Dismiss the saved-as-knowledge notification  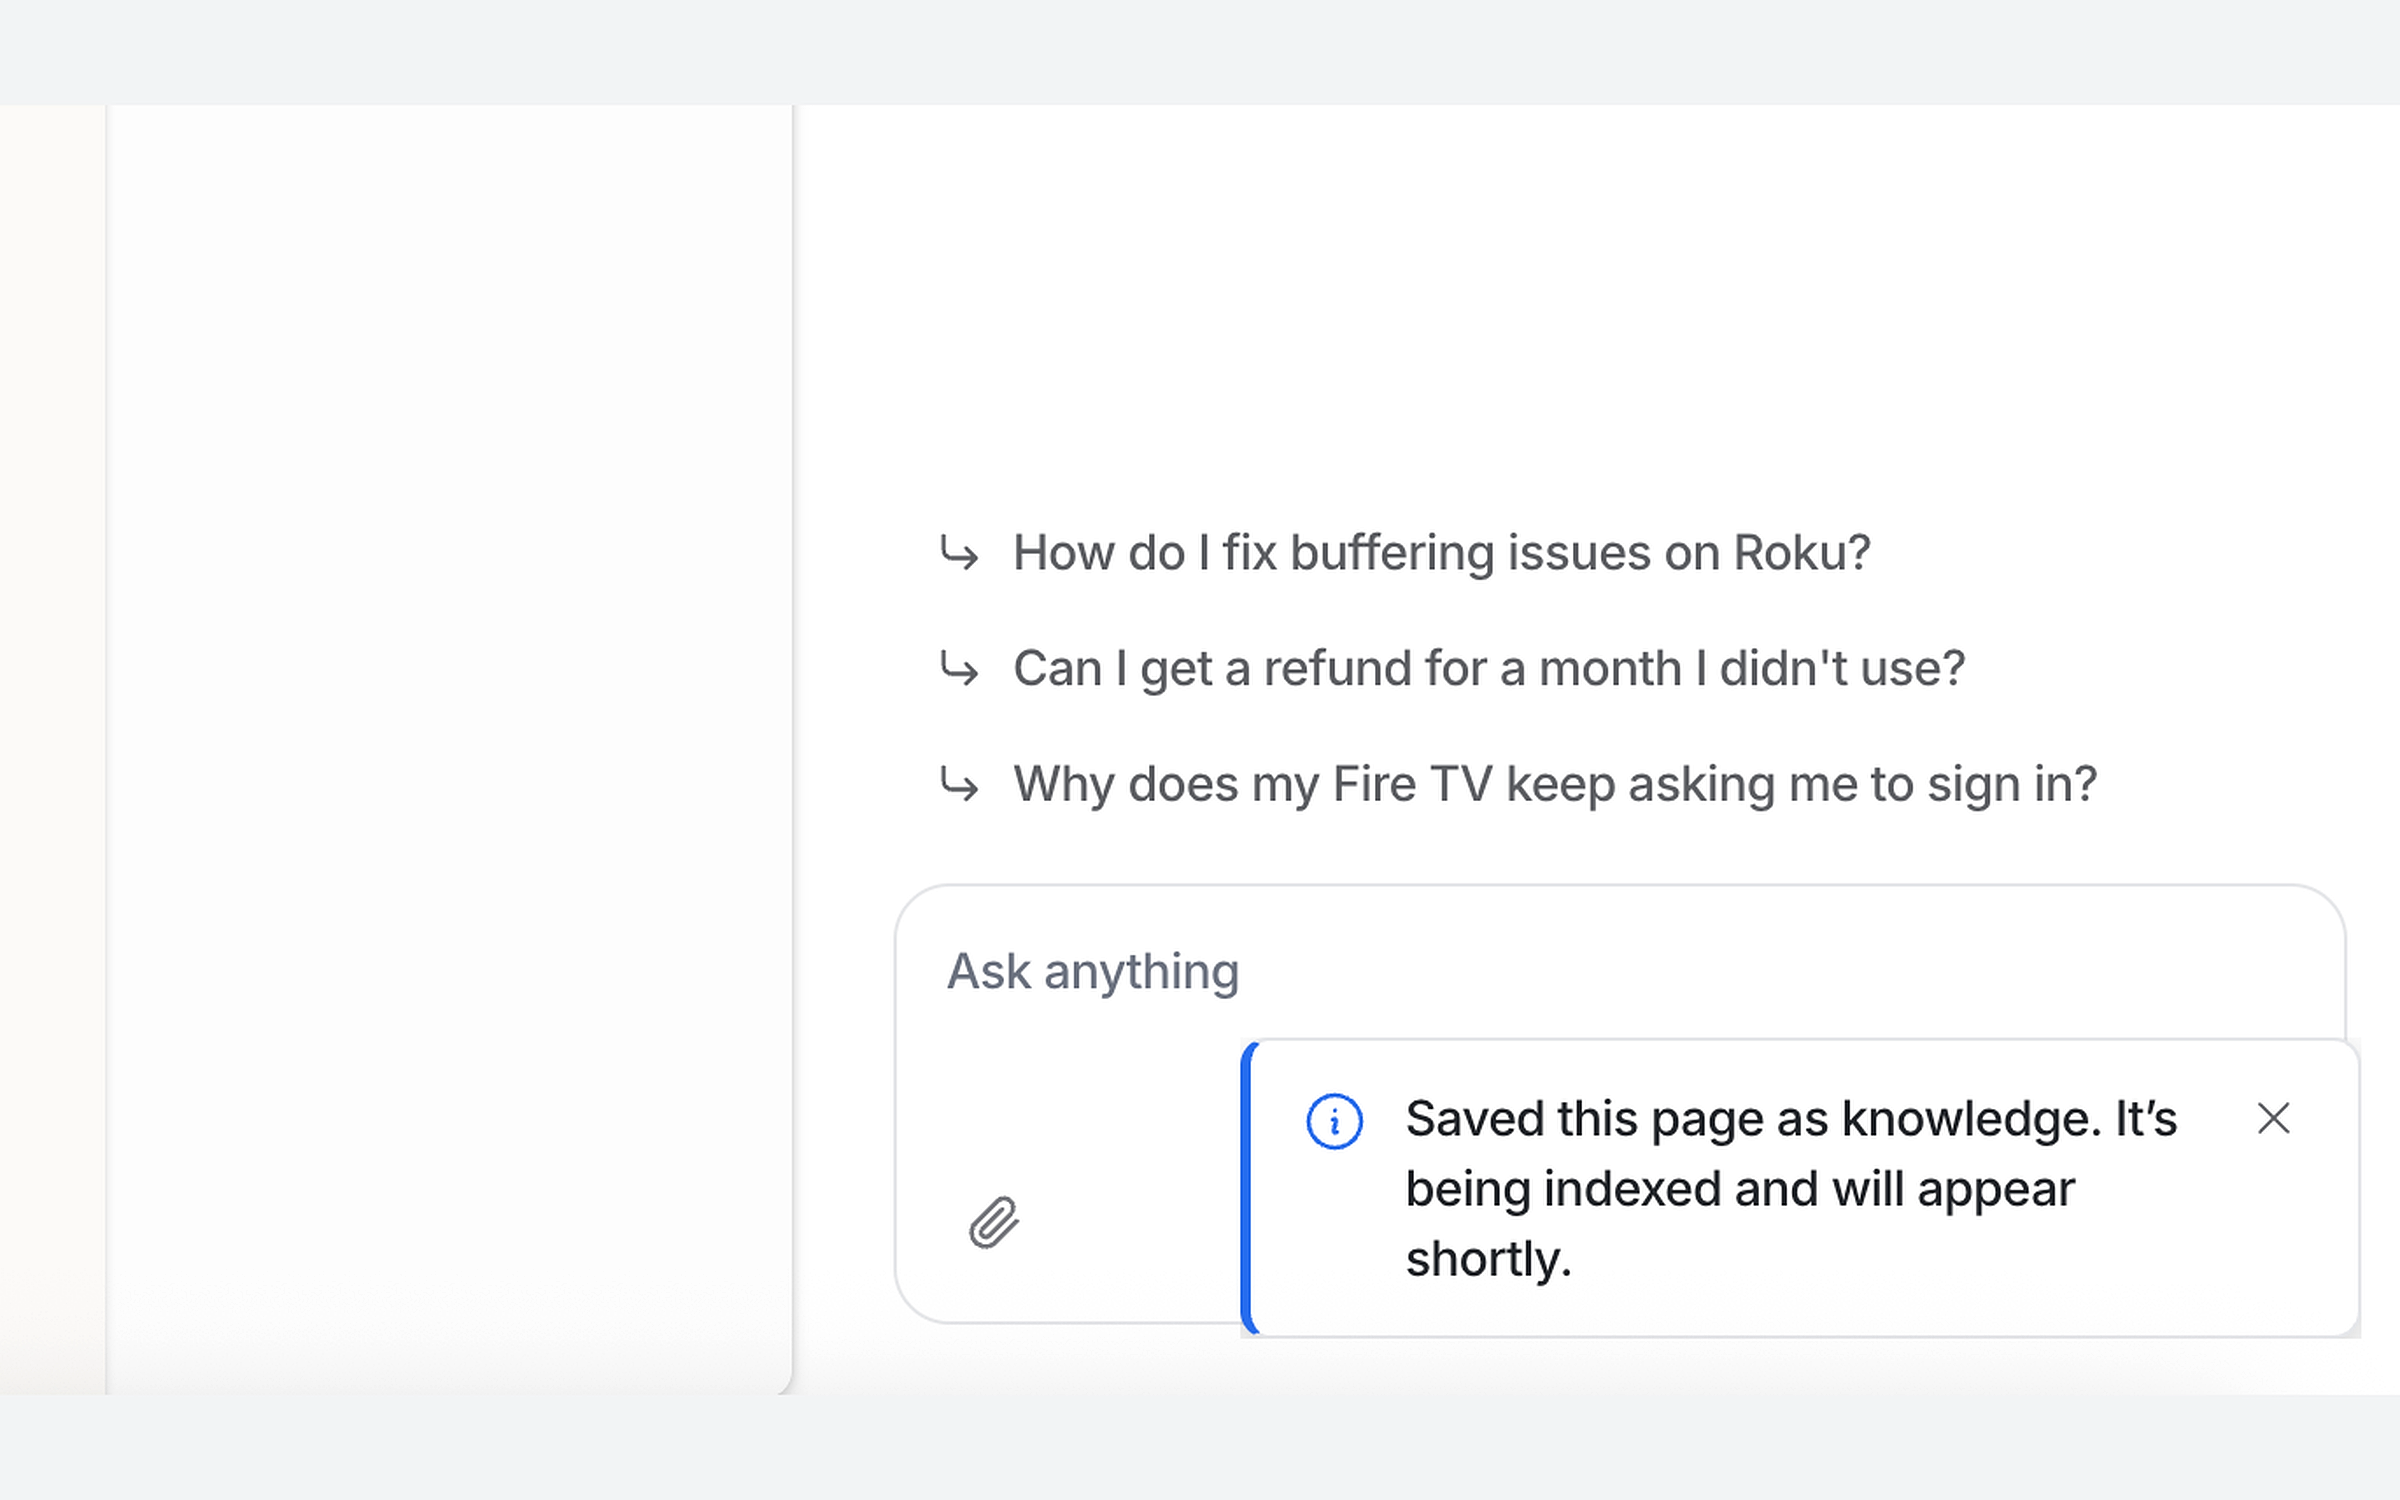click(x=2273, y=1118)
